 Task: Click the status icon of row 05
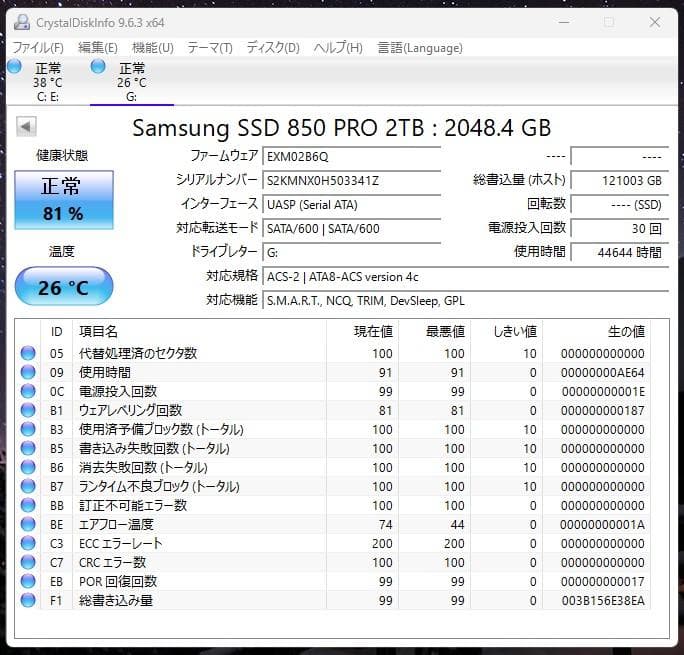(28, 353)
